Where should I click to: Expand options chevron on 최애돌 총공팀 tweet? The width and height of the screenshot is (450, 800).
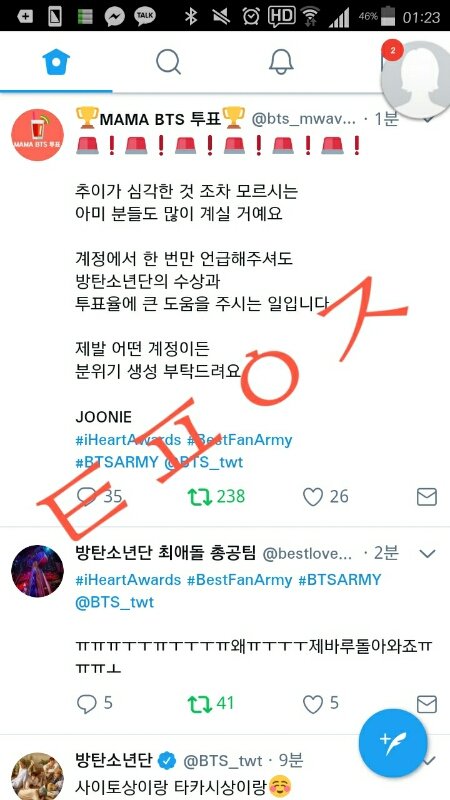427,554
